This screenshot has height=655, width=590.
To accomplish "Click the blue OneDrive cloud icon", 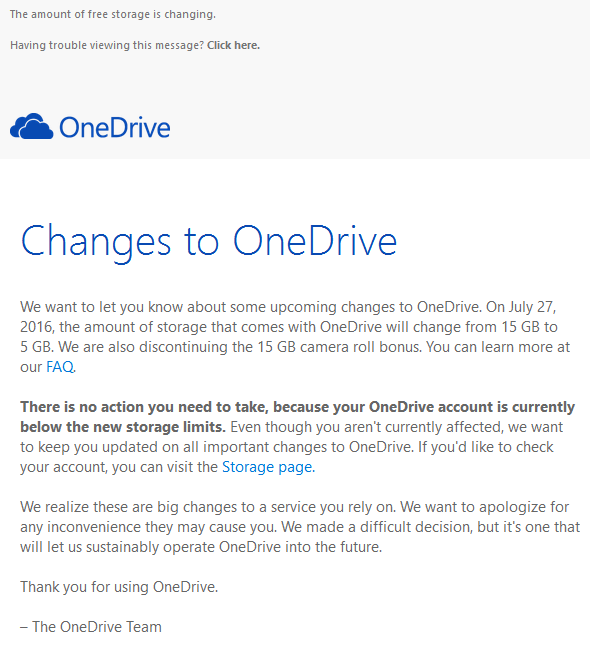I will click(32, 126).
